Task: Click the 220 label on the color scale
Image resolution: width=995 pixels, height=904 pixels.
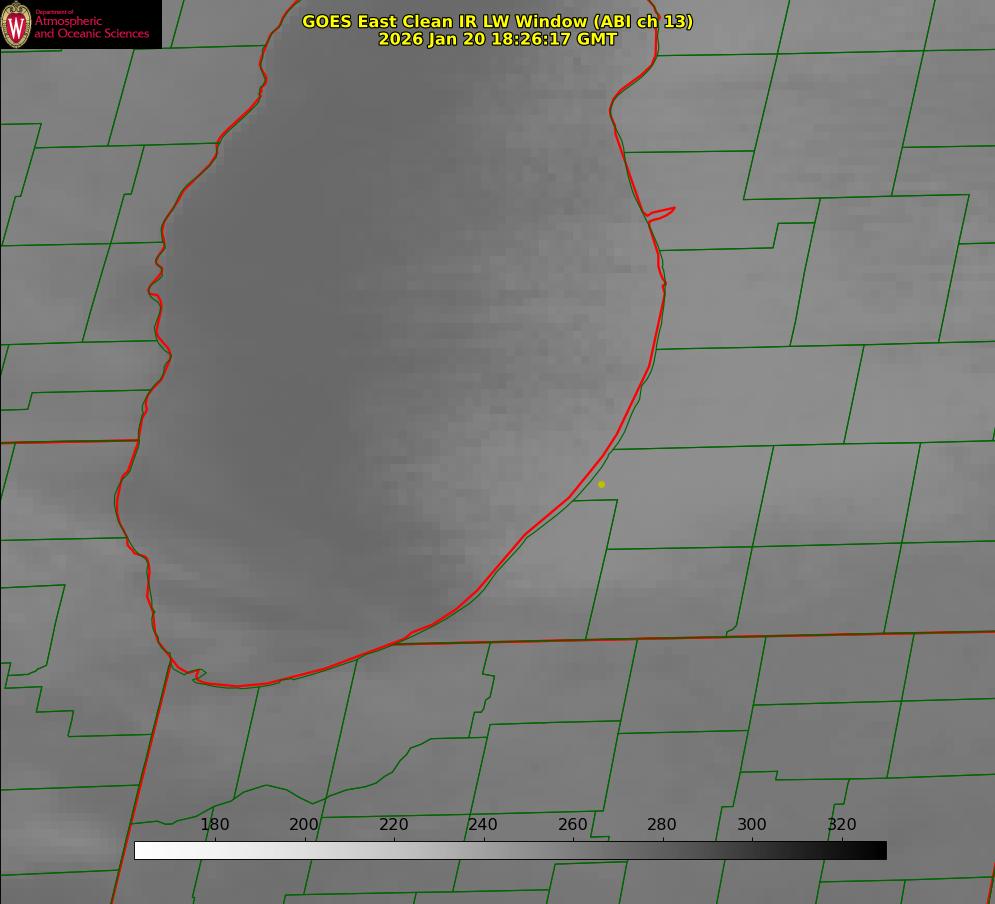Action: tap(394, 825)
